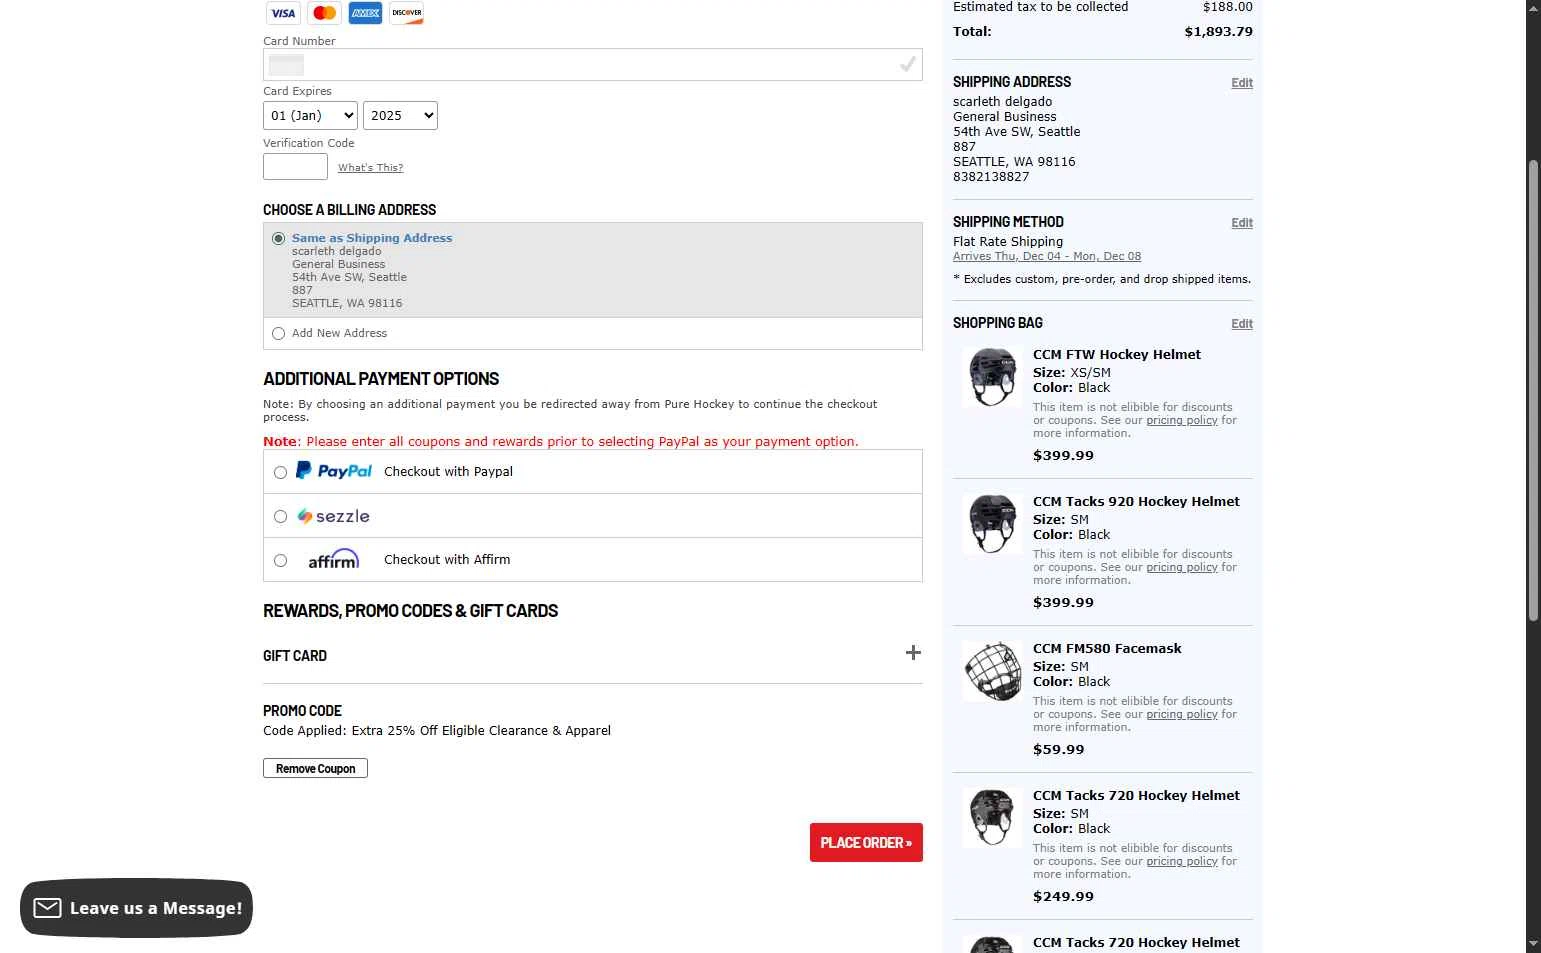Click the Verification Code input field
Screen dimensions: 1541x953
pos(295,166)
